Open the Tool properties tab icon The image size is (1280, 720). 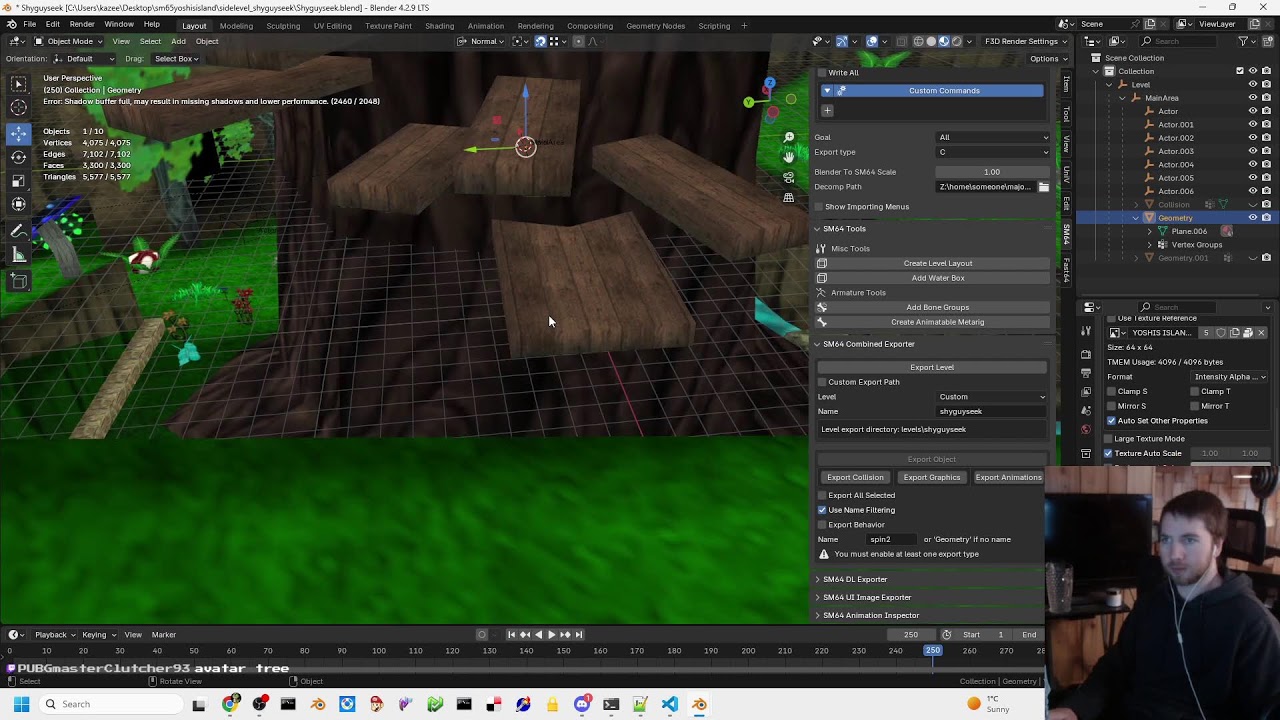click(x=1087, y=331)
